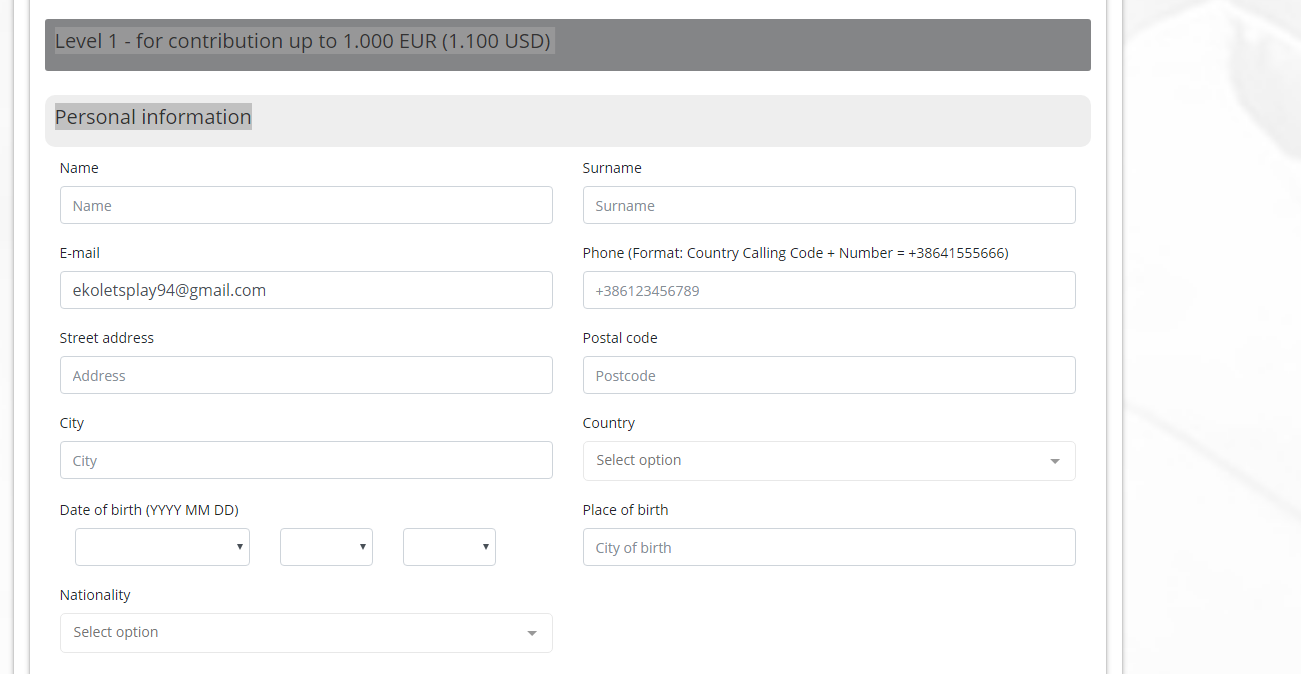Click the E-mail field containing ekoletsplay94@gmail.com
Image resolution: width=1301 pixels, height=674 pixels.
pos(306,290)
